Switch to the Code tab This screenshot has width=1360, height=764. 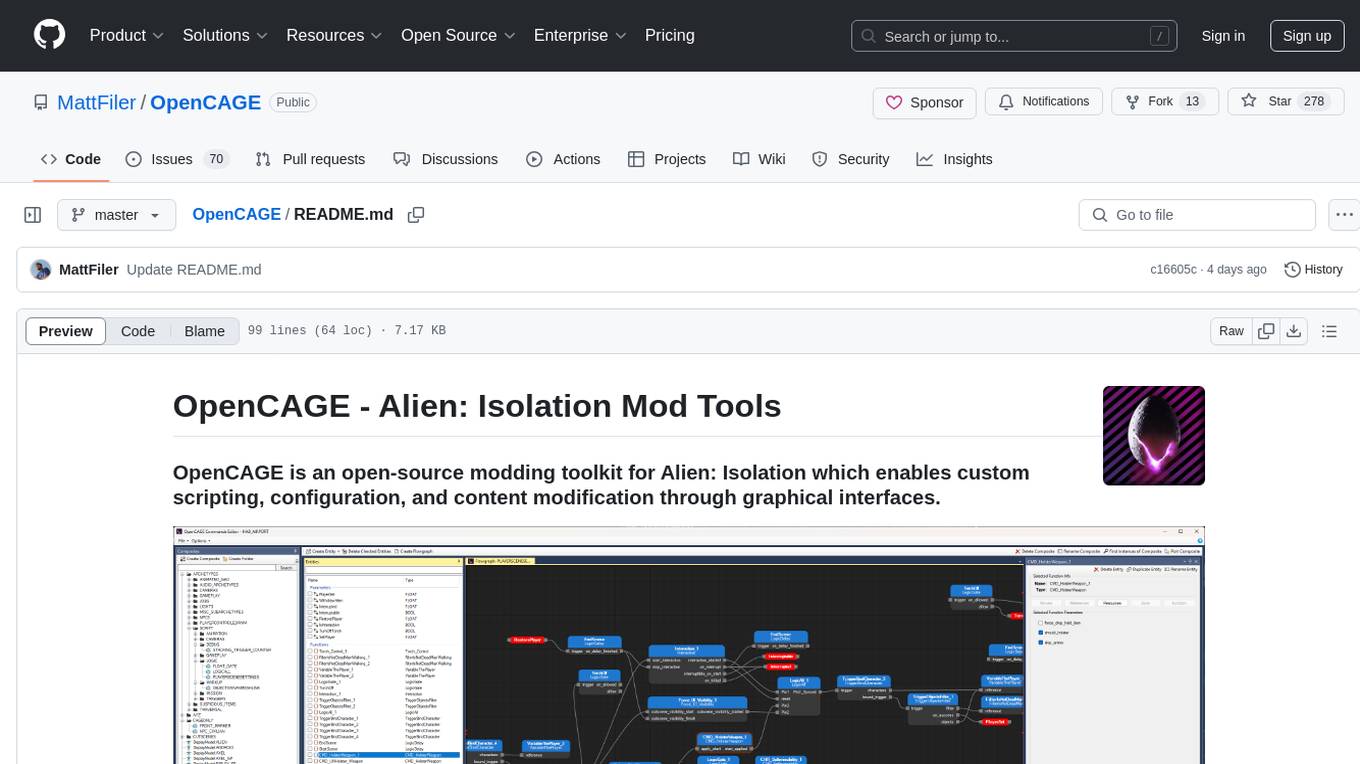[x=71, y=159]
